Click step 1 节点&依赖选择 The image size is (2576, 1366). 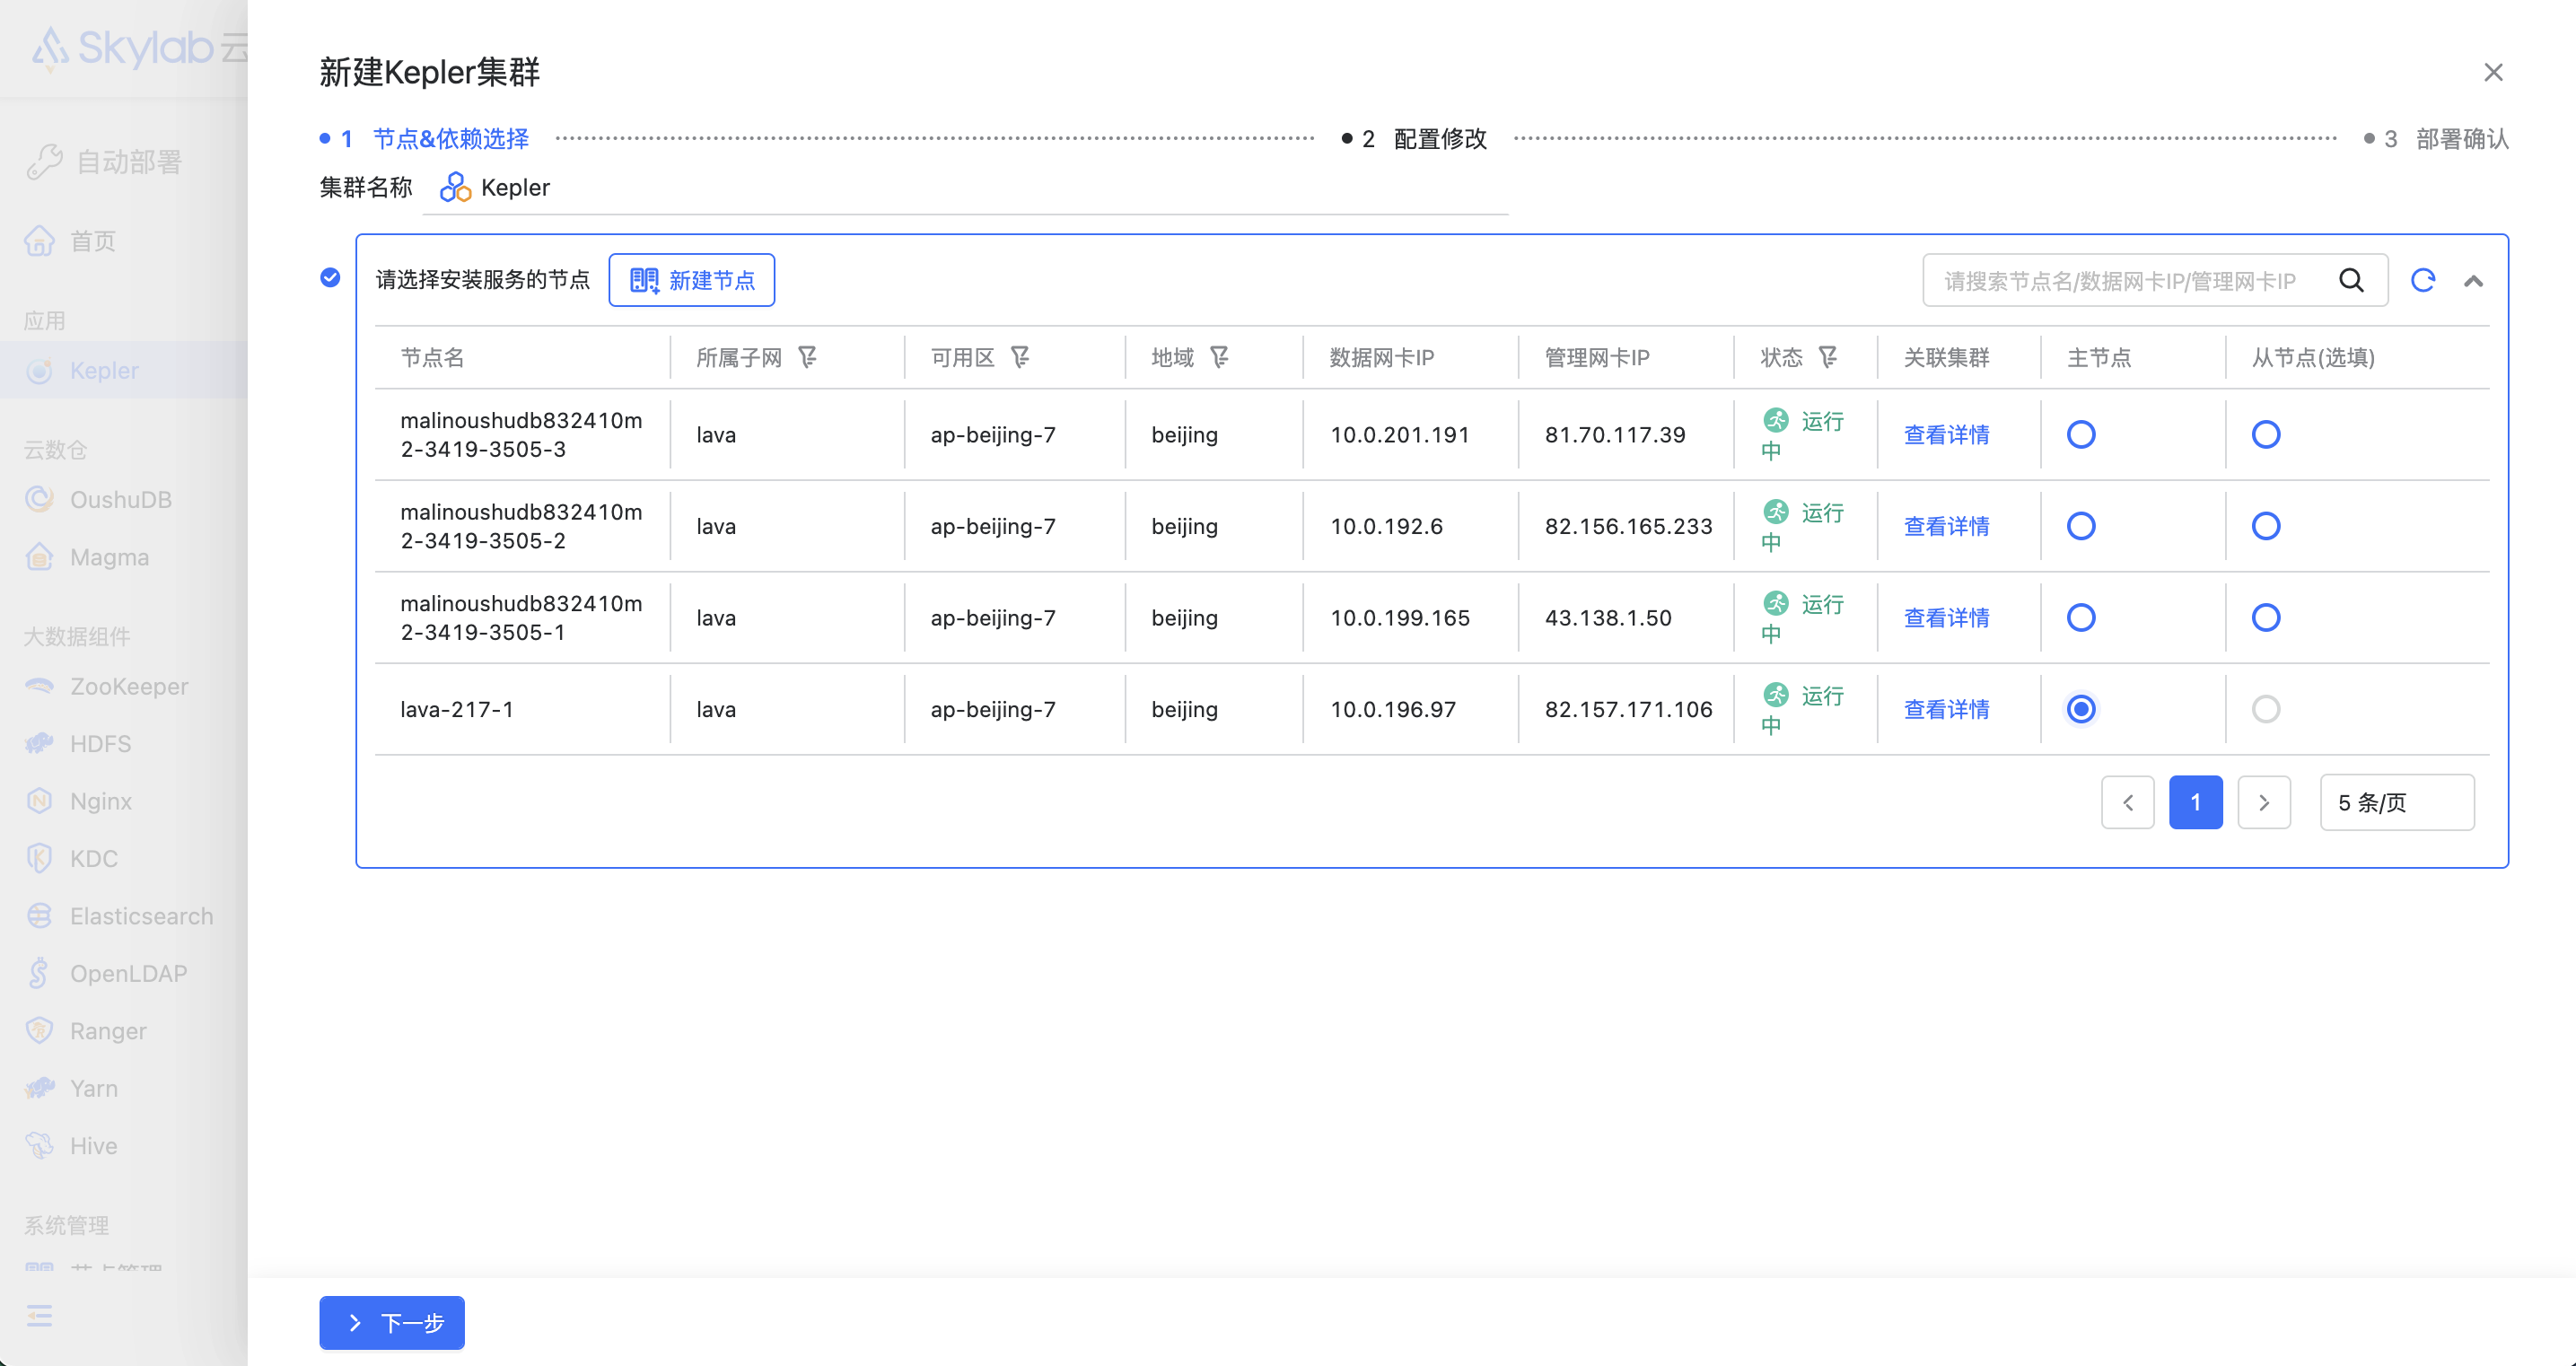424,138
